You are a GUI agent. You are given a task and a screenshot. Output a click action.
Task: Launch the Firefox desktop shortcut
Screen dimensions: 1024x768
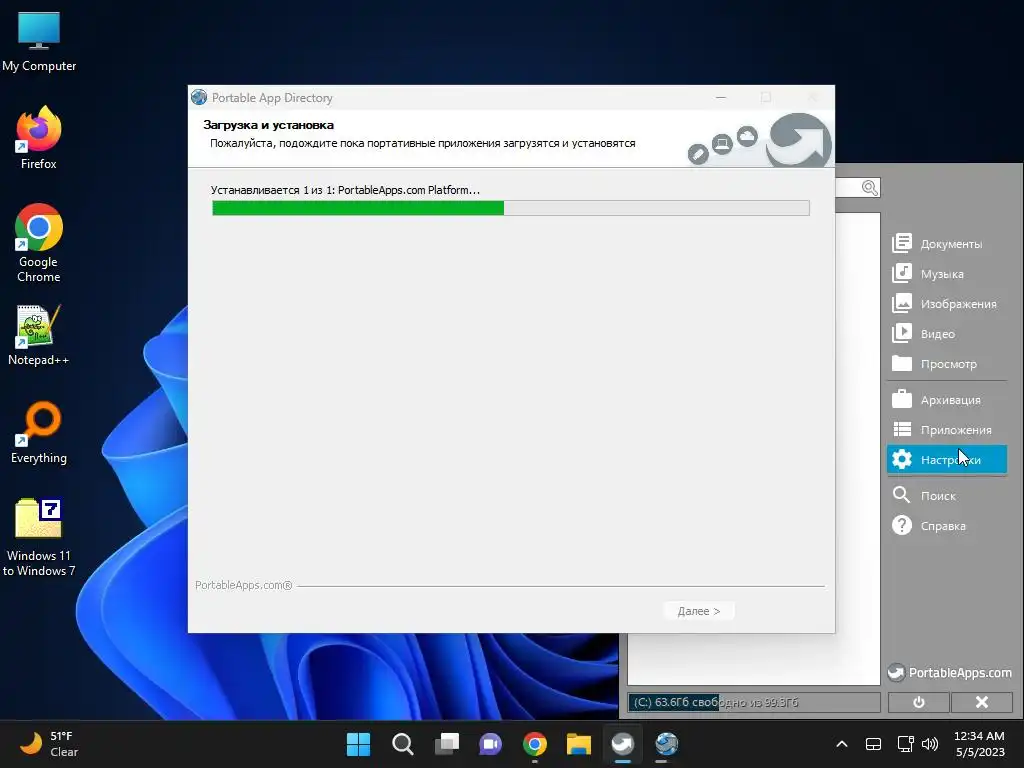coord(39,138)
